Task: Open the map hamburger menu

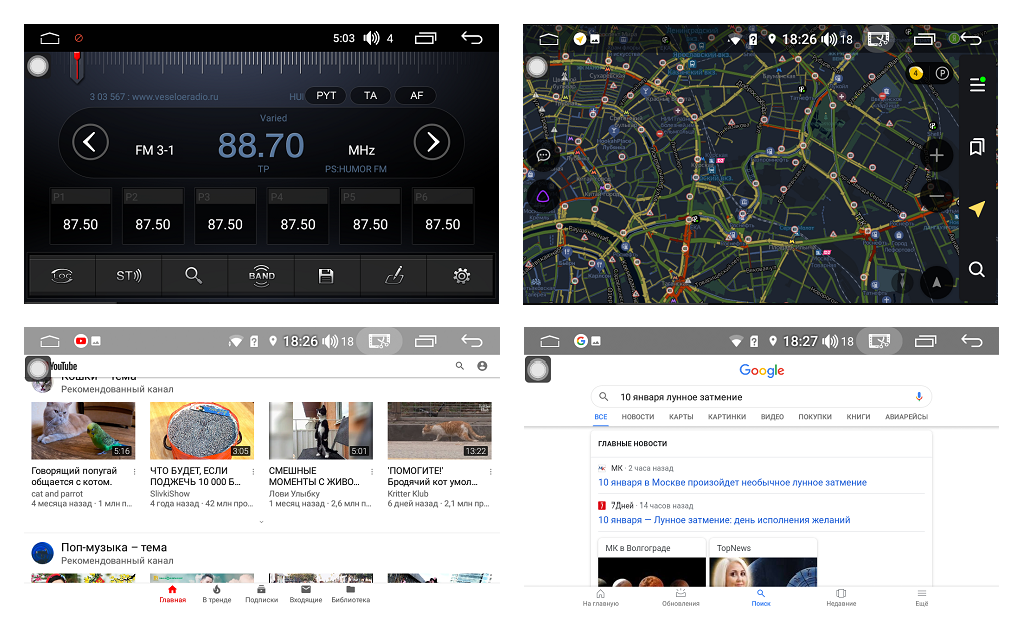Action: point(977,85)
